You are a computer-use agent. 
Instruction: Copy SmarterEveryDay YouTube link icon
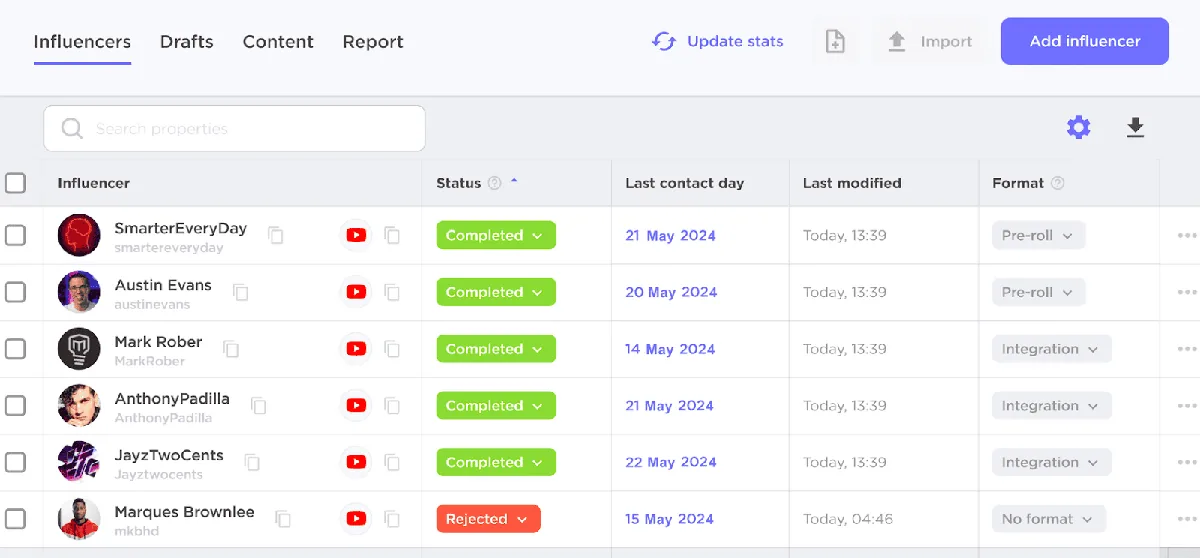point(392,235)
